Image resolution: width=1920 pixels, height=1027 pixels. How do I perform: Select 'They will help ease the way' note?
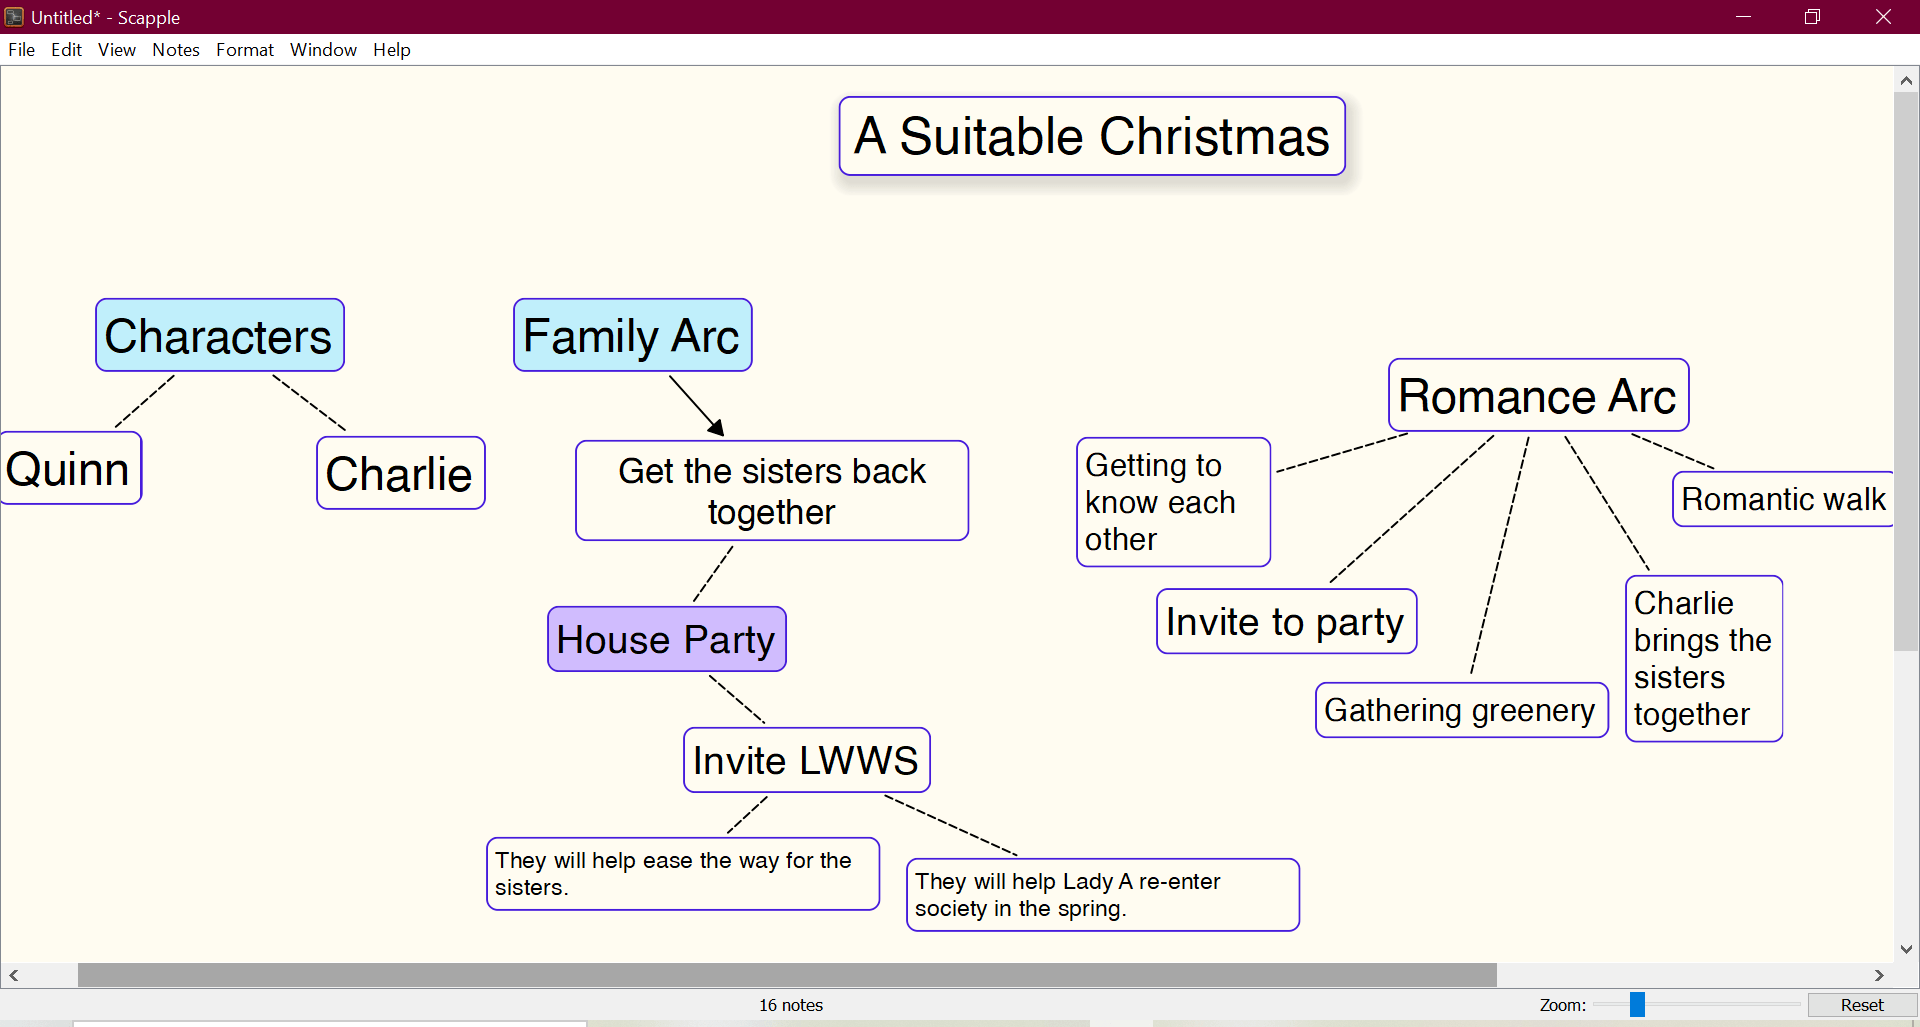(x=683, y=874)
